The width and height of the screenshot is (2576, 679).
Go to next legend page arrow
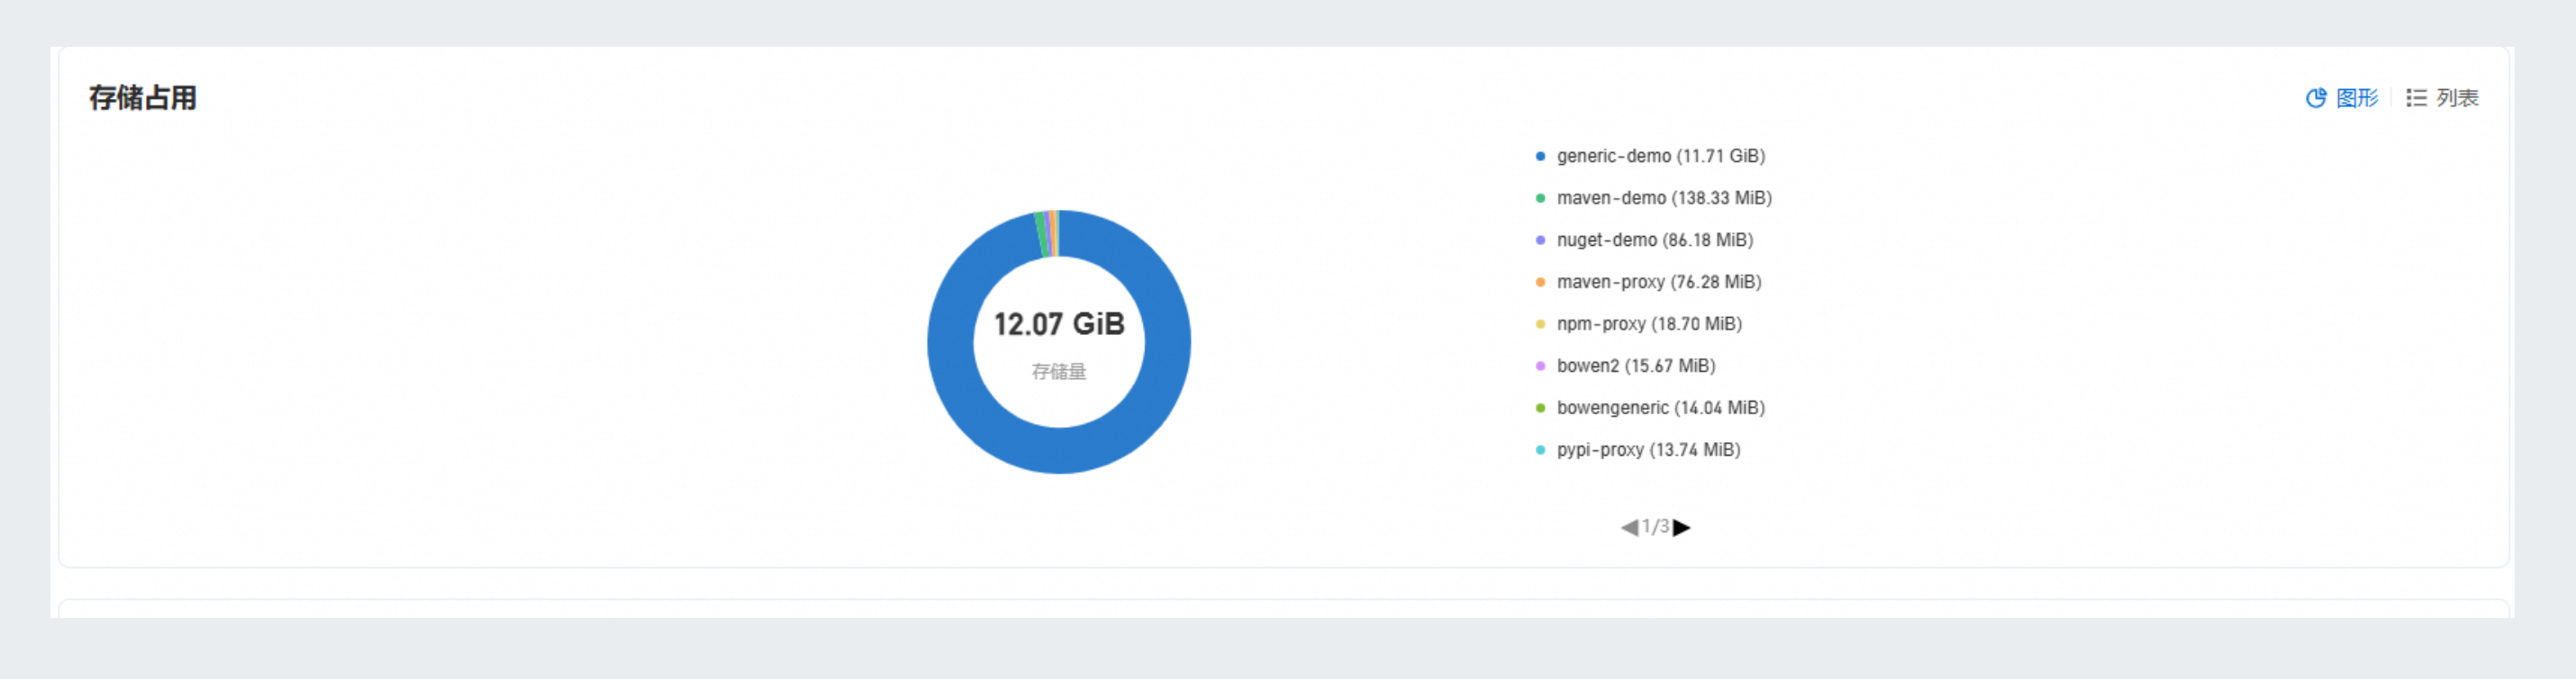(x=1682, y=527)
